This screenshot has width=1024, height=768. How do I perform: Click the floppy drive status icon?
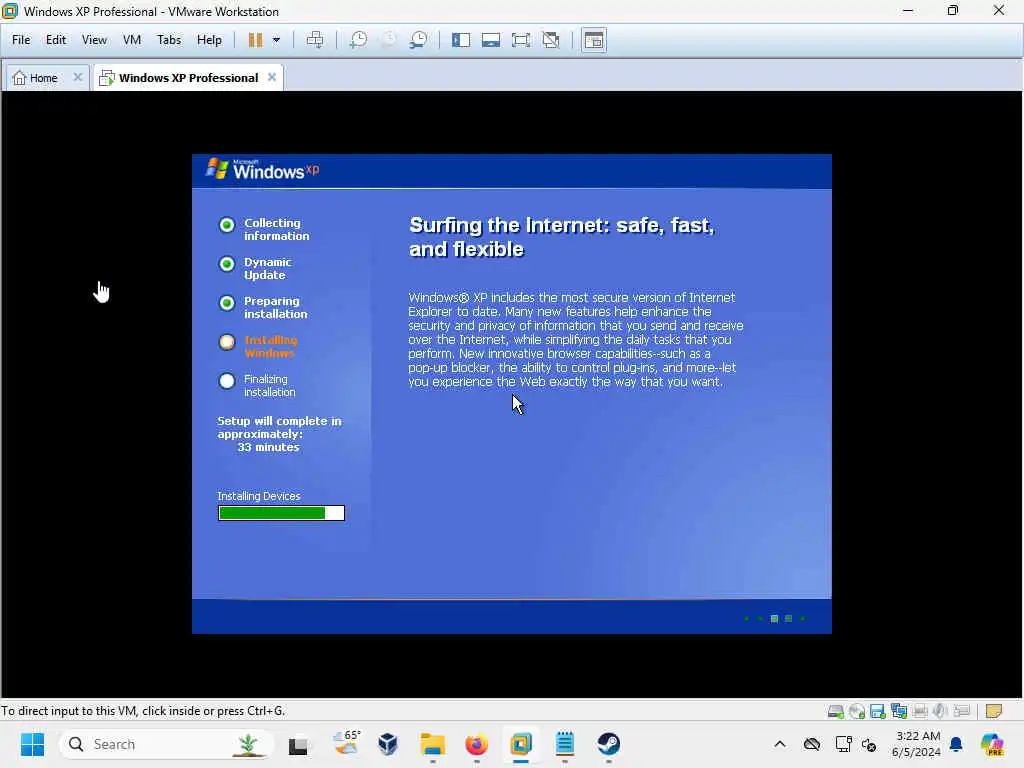coord(878,711)
